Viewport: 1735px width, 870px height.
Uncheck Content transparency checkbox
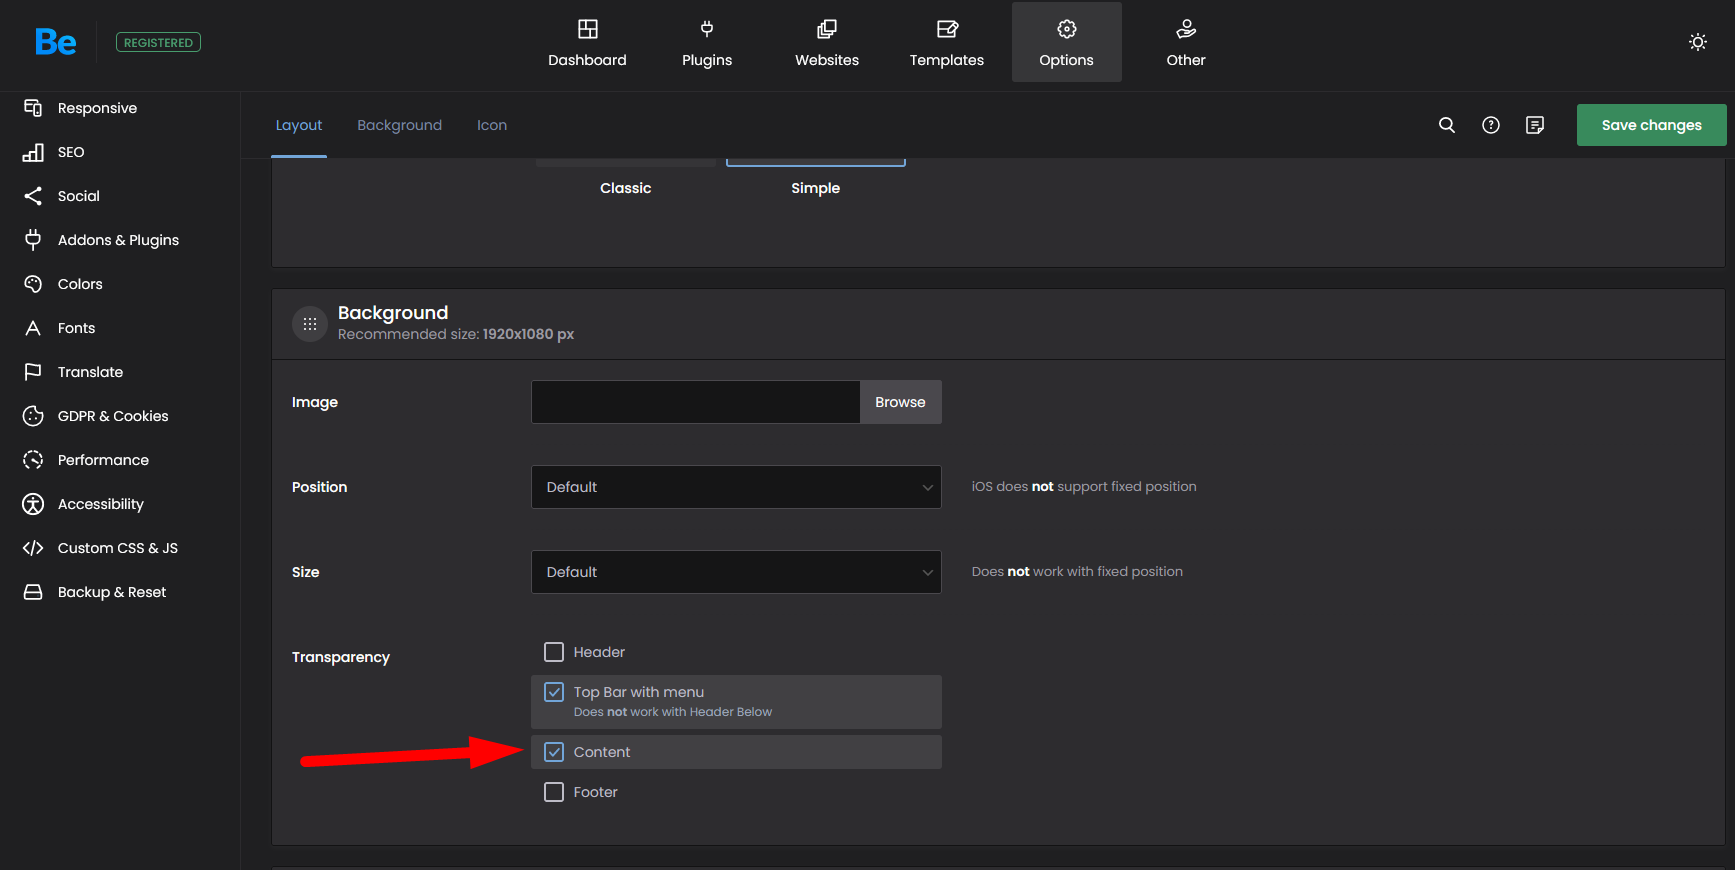tap(554, 752)
